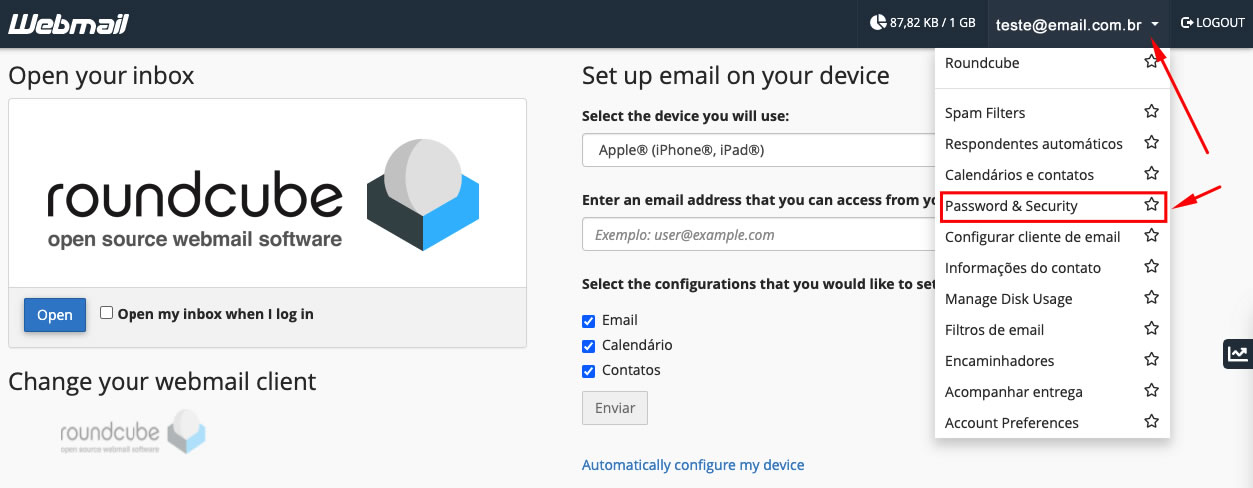Viewport: 1253px width, 488px height.
Task: Click the disk usage pie chart icon
Action: point(878,22)
